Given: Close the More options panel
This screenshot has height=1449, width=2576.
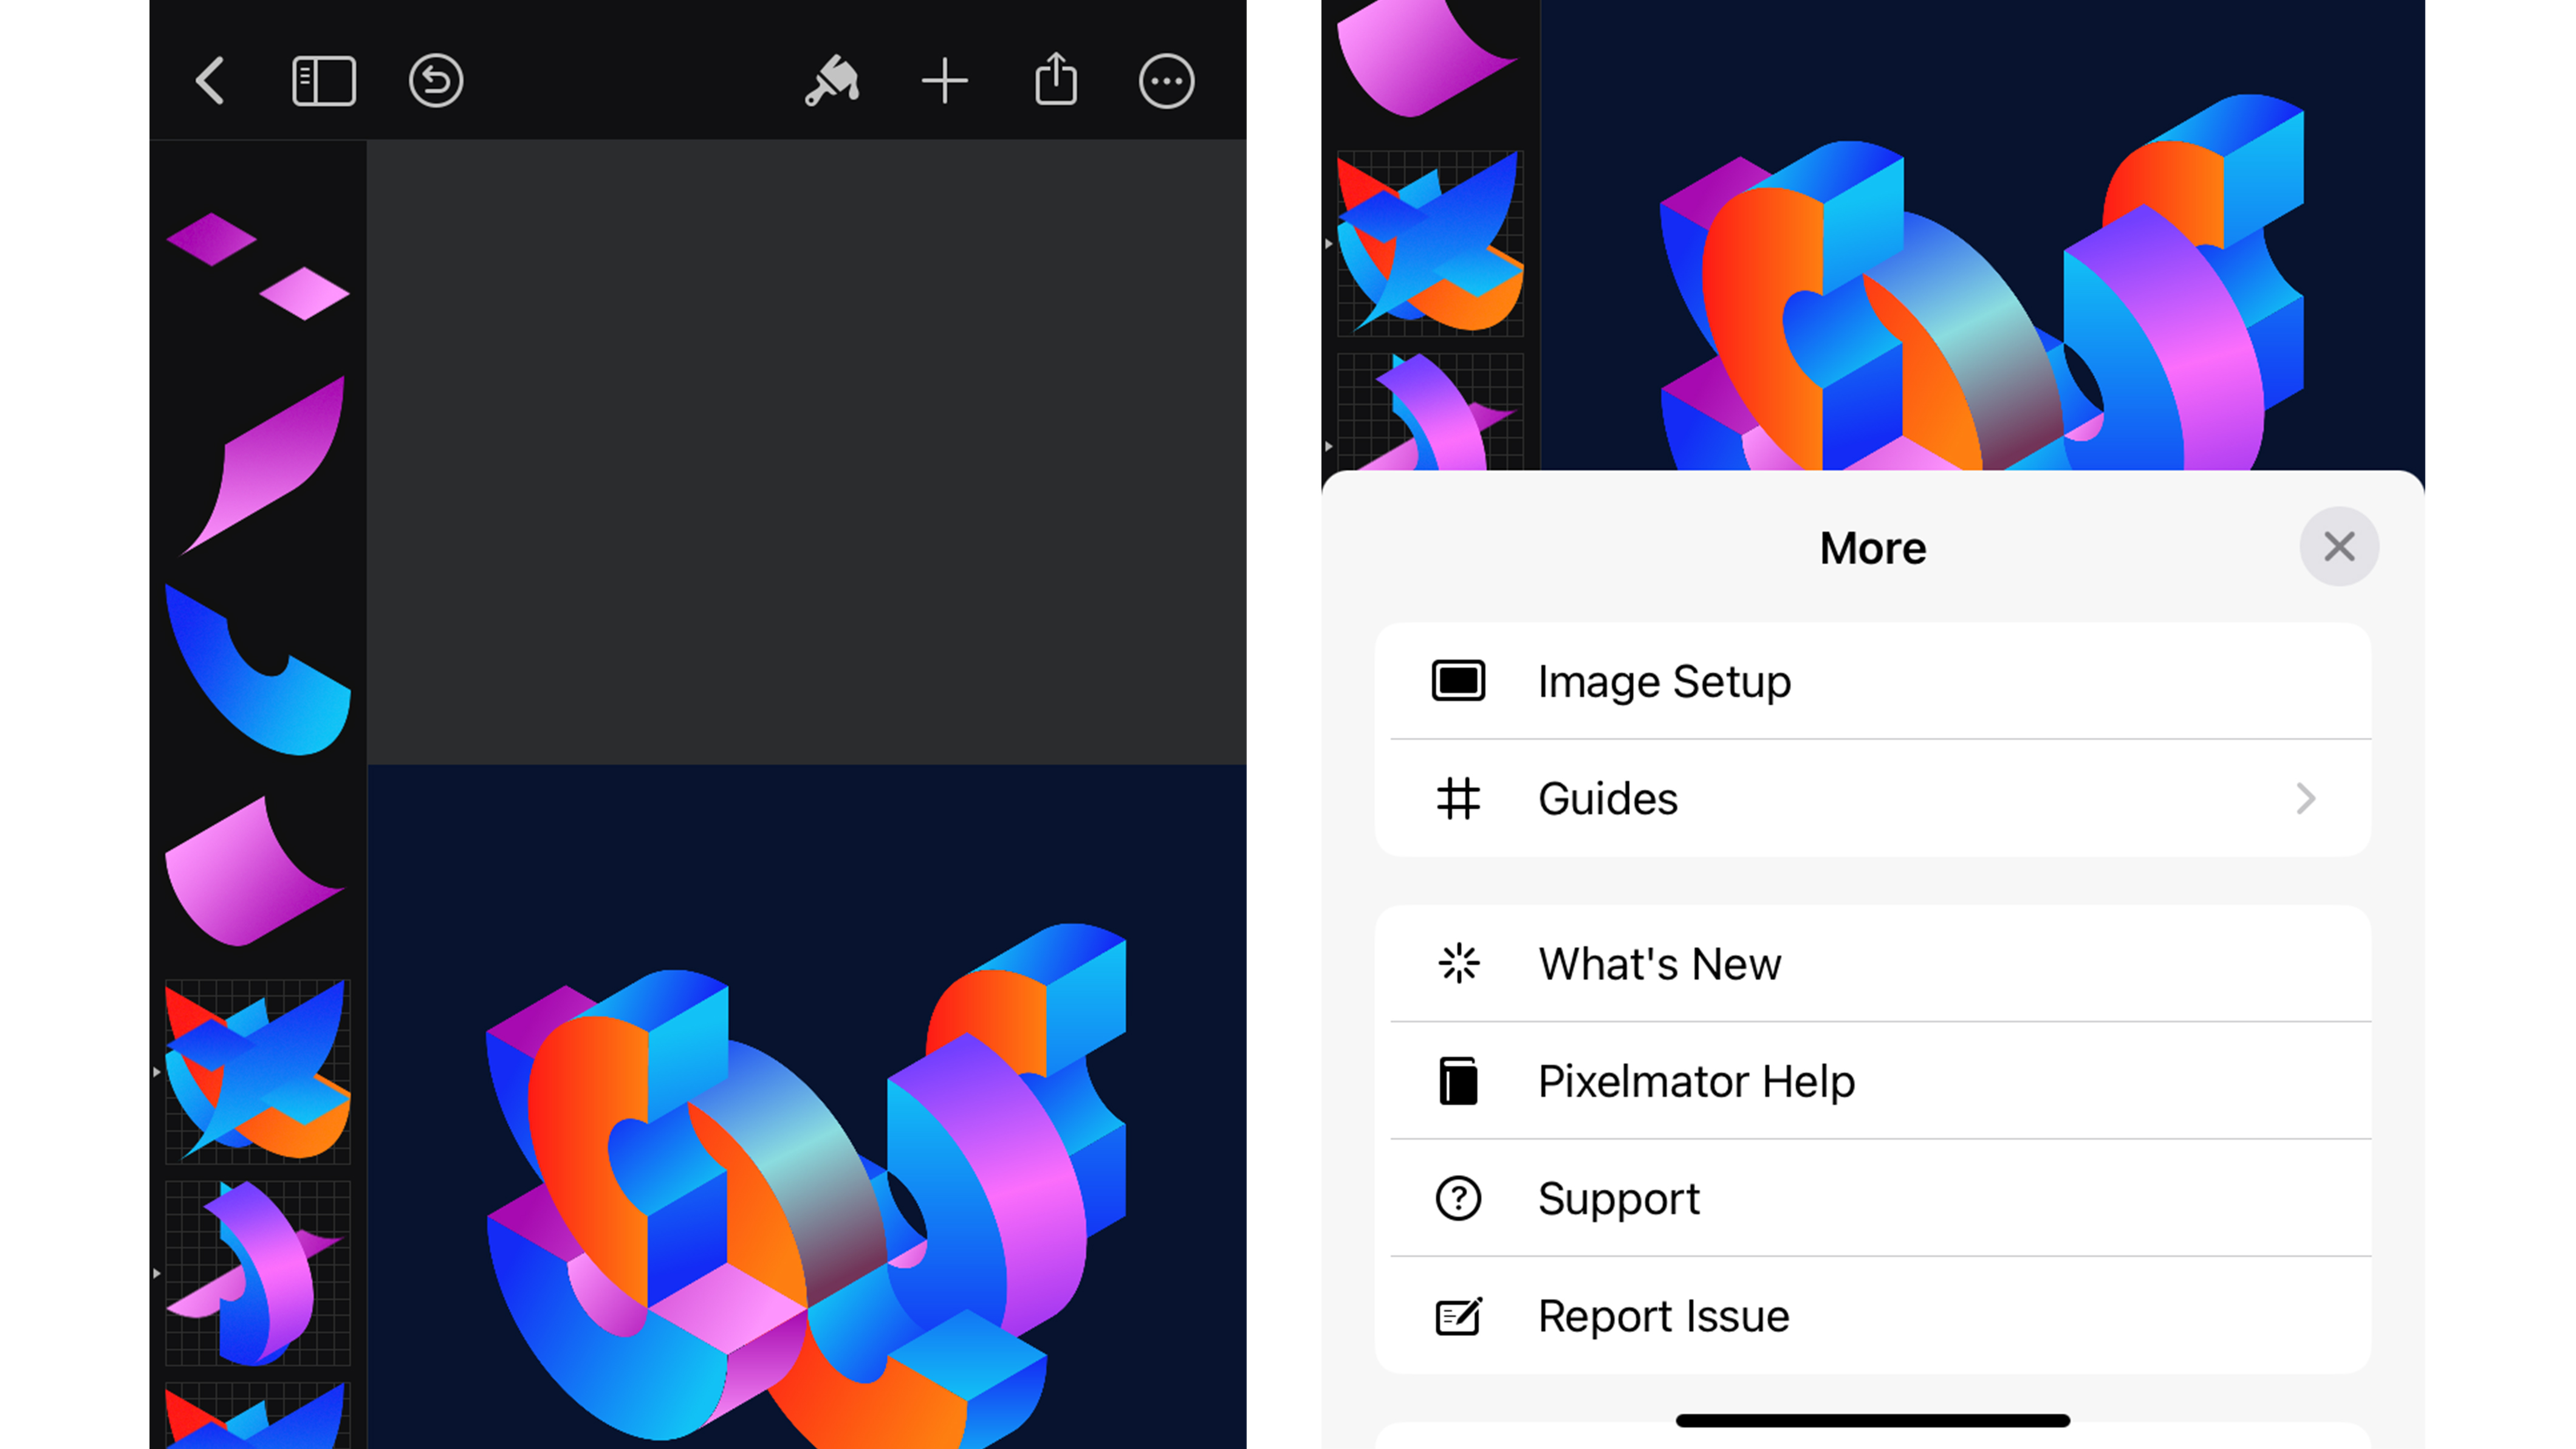Looking at the screenshot, I should [2339, 545].
